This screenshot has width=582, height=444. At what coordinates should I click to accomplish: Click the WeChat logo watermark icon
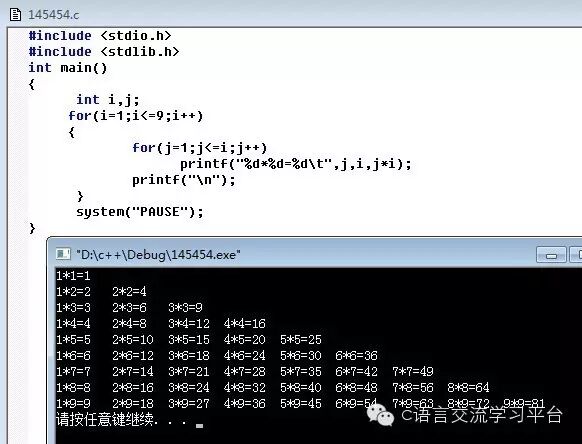point(380,415)
